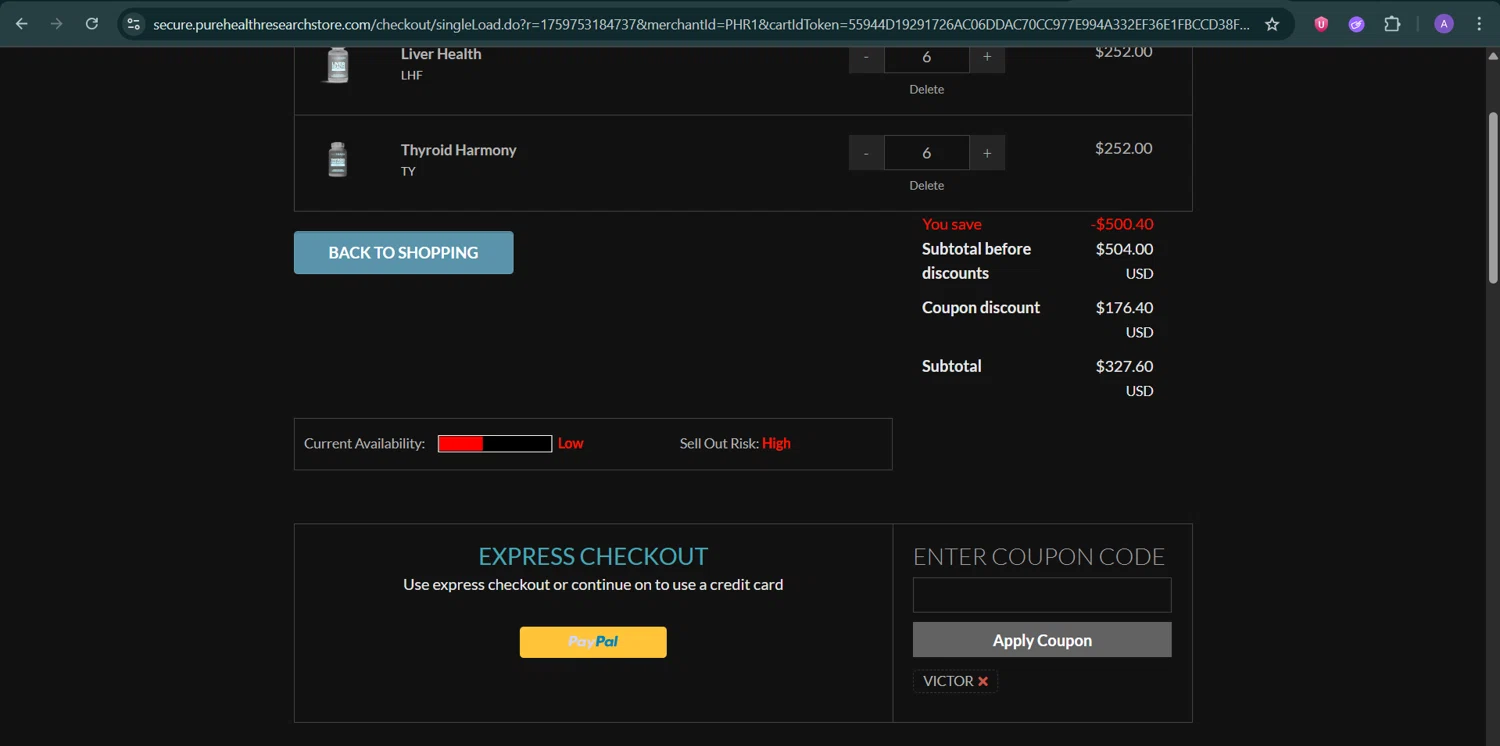Click the Thyroid Harmony product thumbnail
This screenshot has height=746, width=1500.
[x=338, y=159]
